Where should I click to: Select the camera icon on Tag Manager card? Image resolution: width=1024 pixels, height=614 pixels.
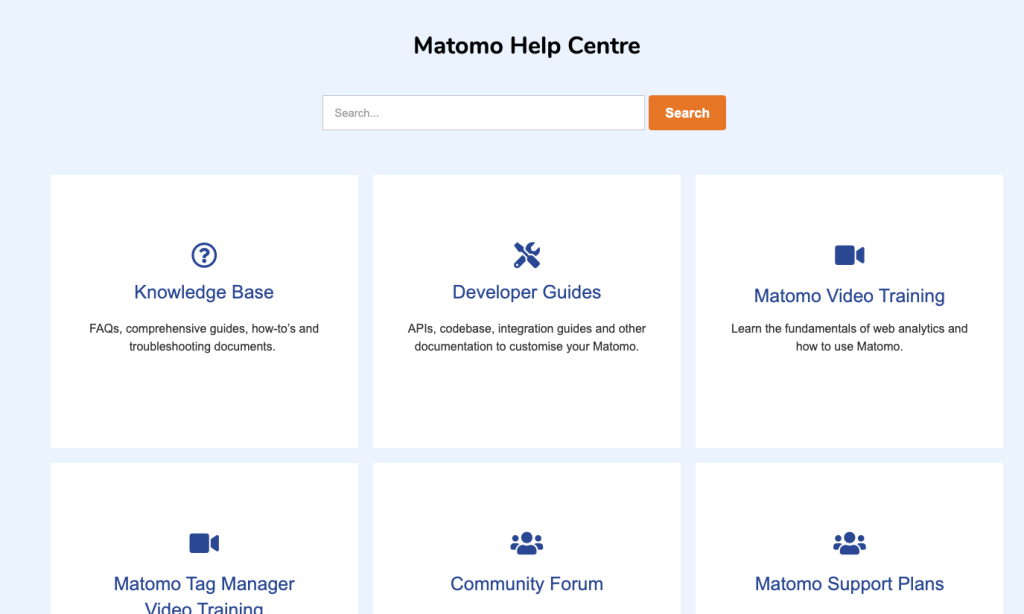(204, 543)
